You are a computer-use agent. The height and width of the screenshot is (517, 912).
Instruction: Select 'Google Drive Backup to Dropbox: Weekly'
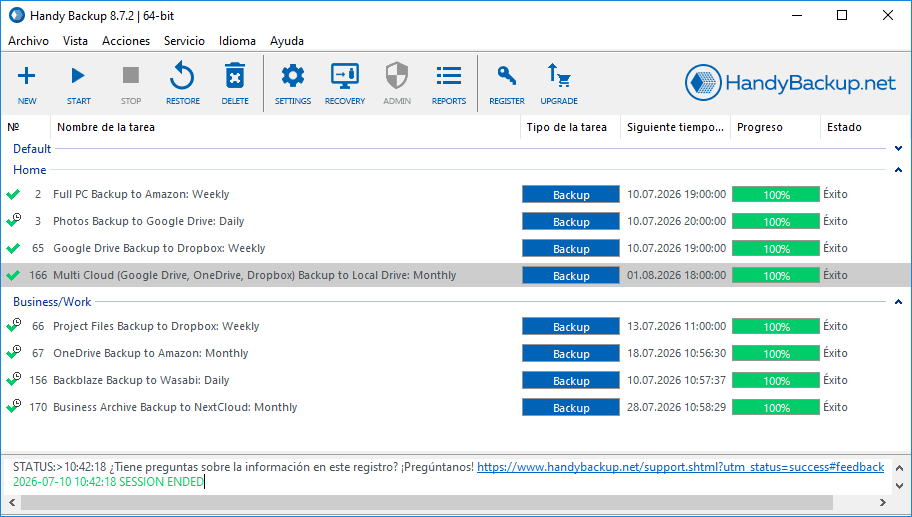click(x=159, y=248)
